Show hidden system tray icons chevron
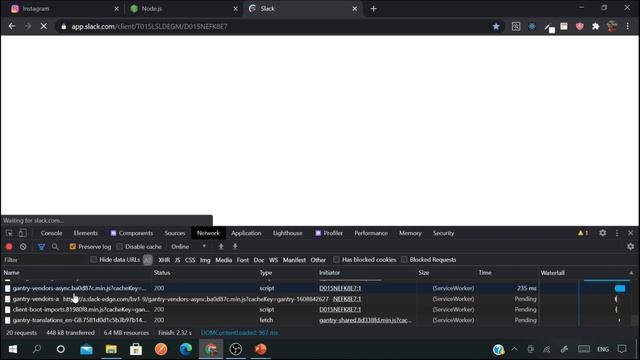This screenshot has height=360, width=640. (514, 349)
